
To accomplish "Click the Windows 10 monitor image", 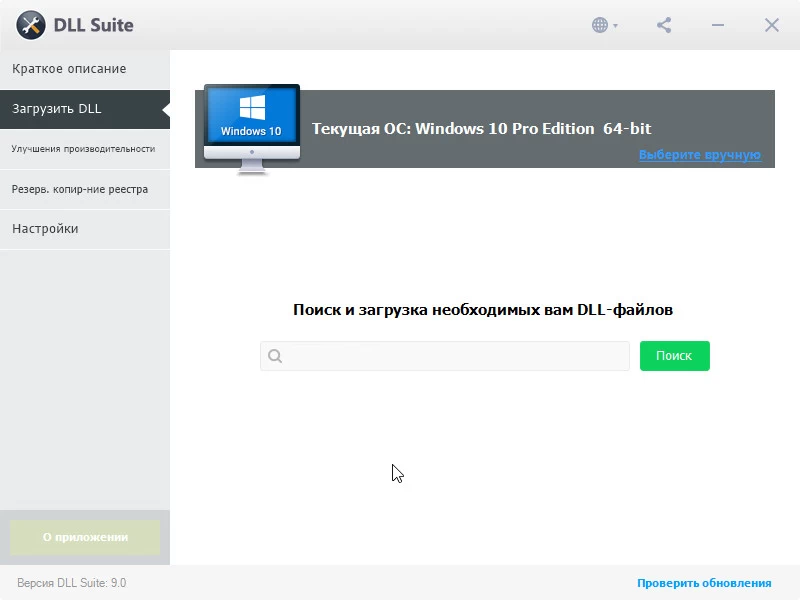I will pos(251,127).
